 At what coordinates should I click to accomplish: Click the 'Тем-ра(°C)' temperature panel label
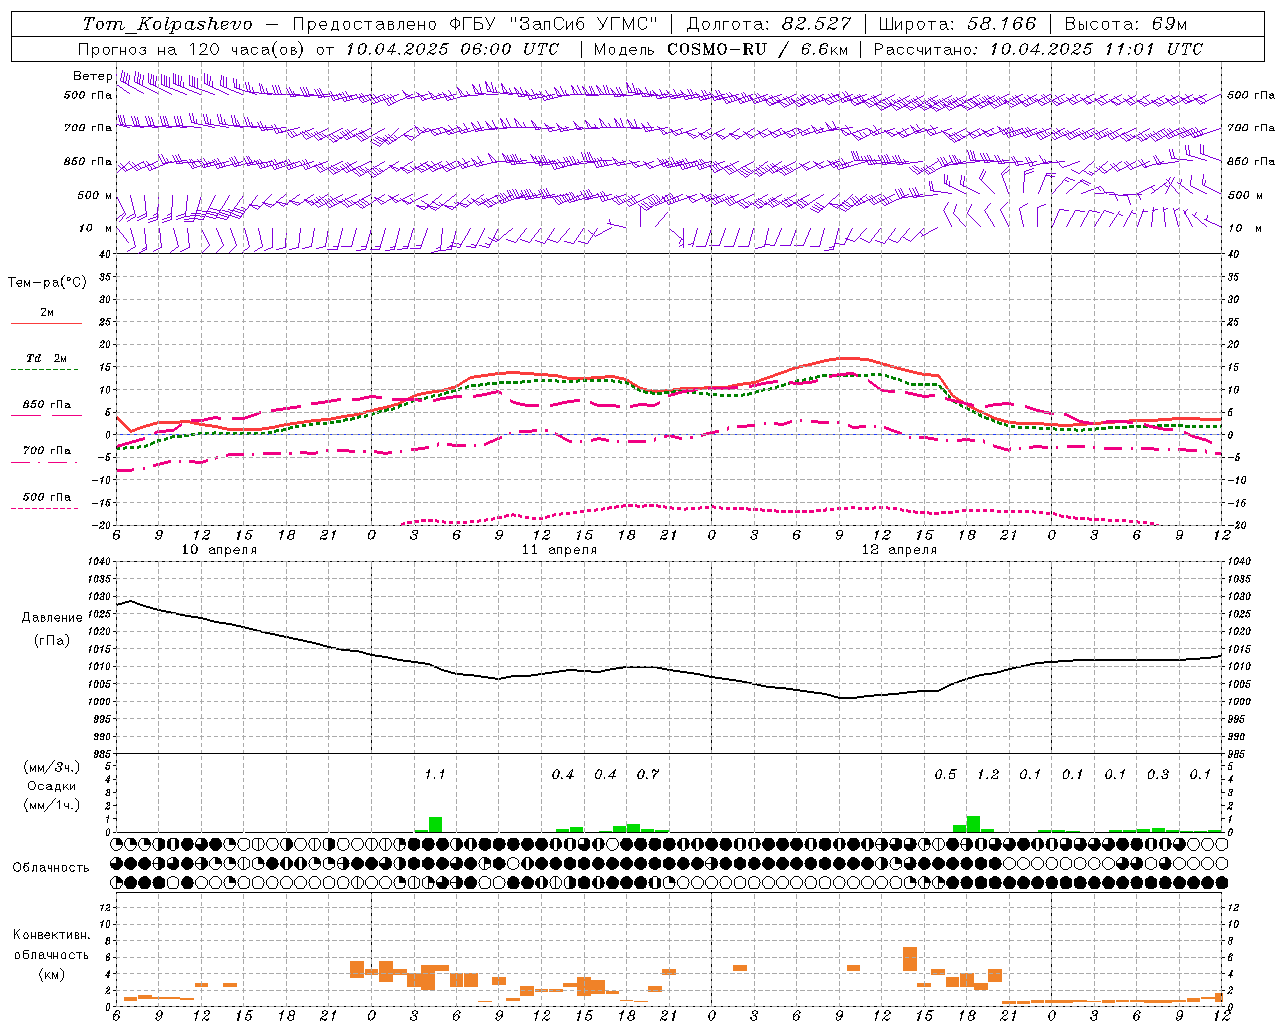(47, 283)
